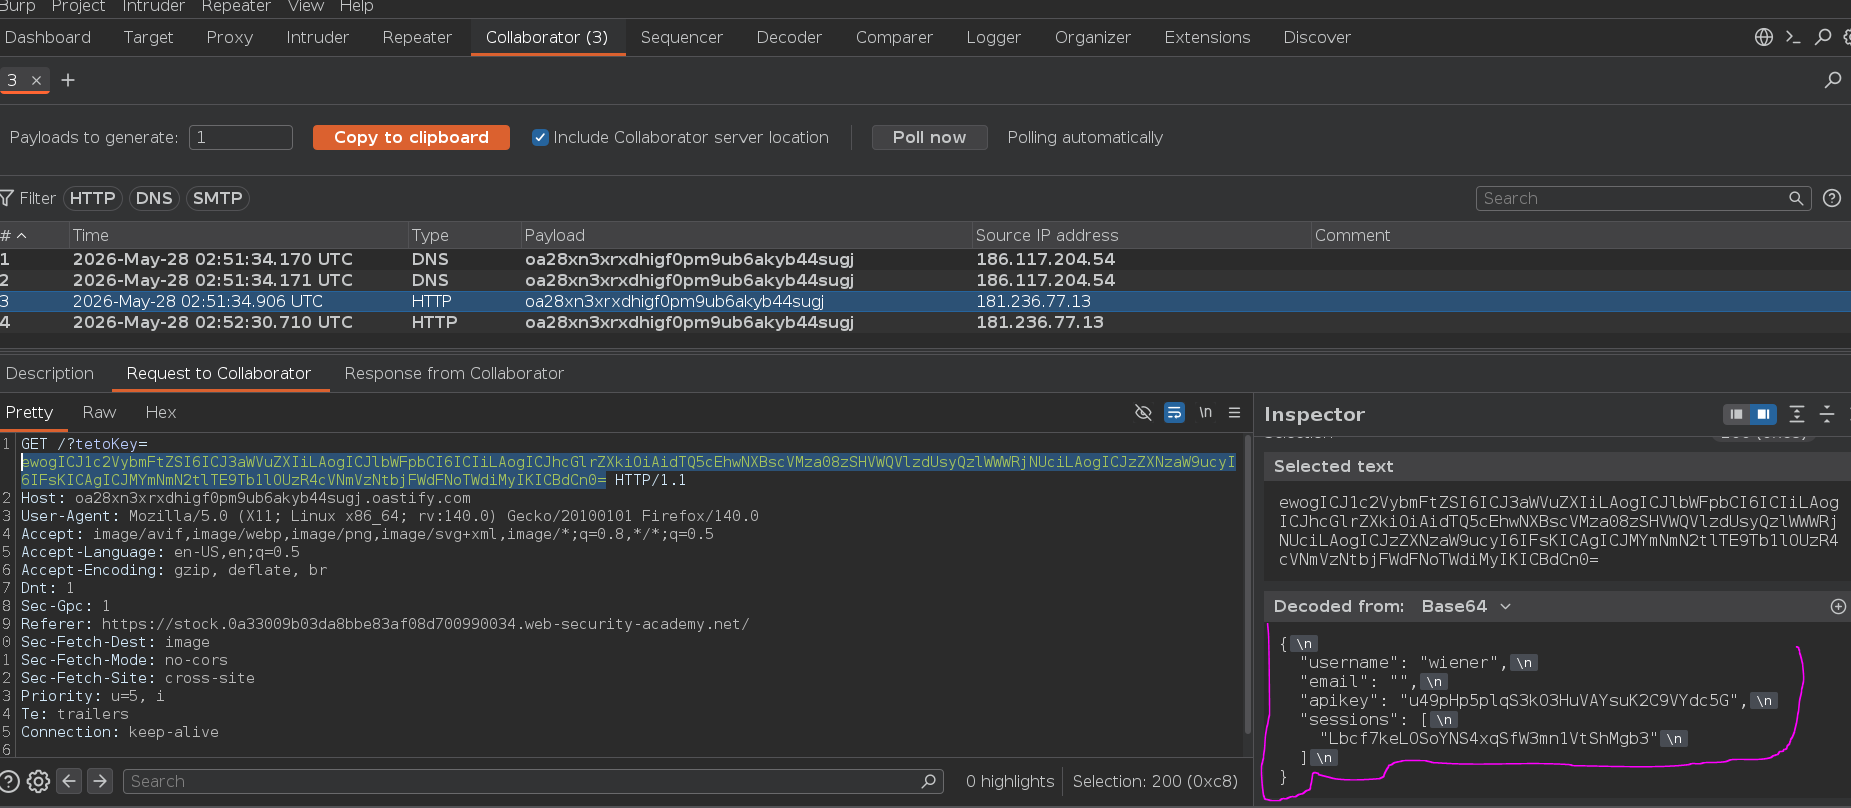Open editor search settings gear
The width and height of the screenshot is (1851, 808).
[x=38, y=781]
